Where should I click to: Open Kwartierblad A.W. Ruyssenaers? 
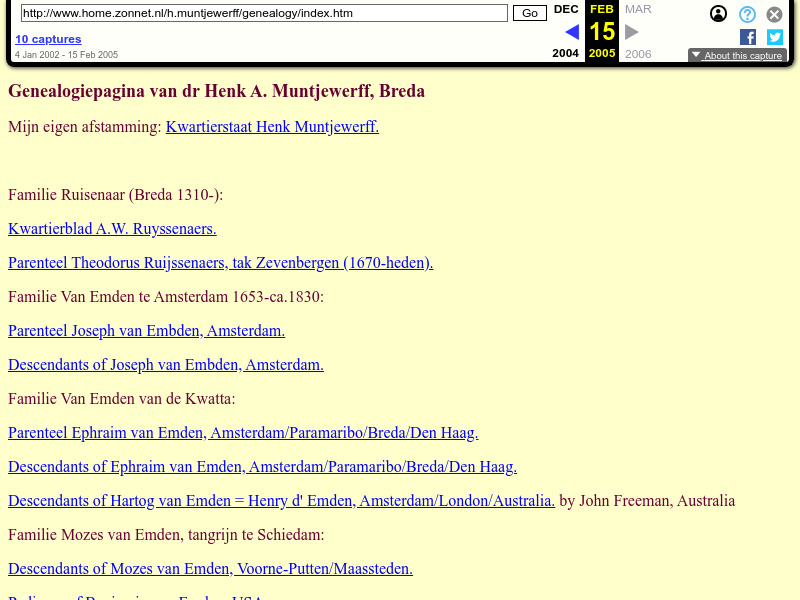(x=112, y=229)
